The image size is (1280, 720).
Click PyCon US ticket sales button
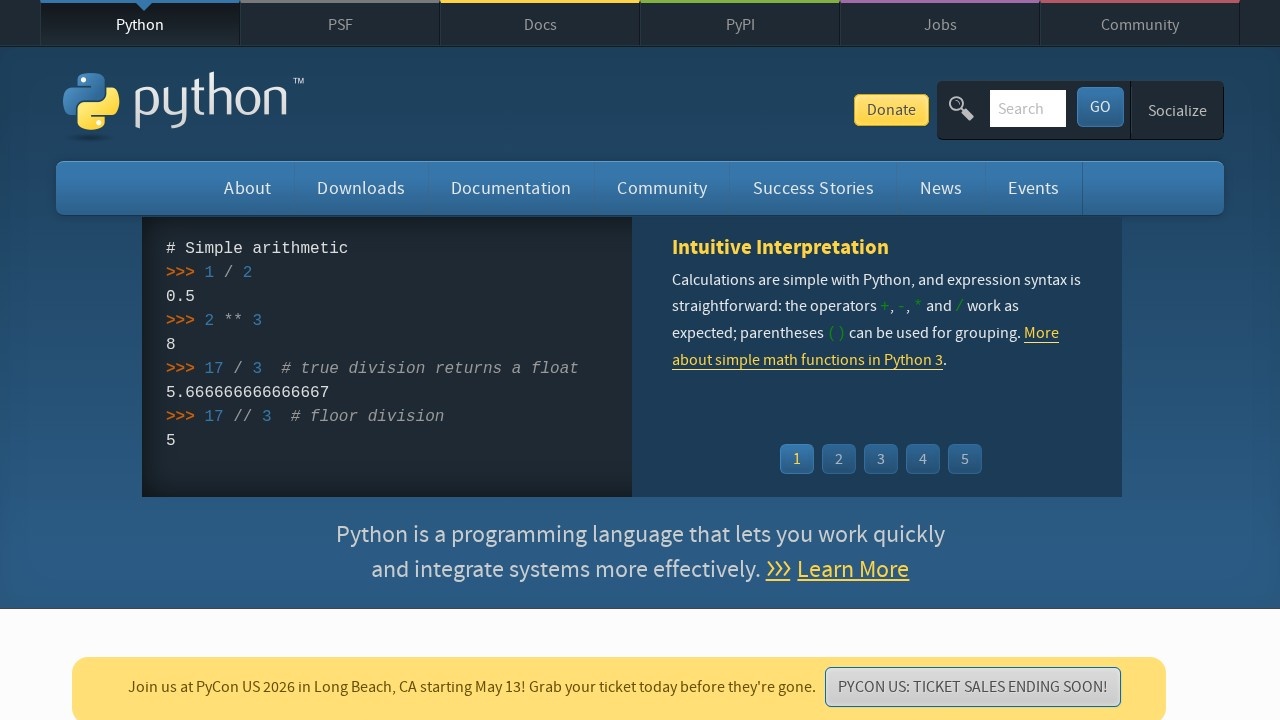pos(973,687)
